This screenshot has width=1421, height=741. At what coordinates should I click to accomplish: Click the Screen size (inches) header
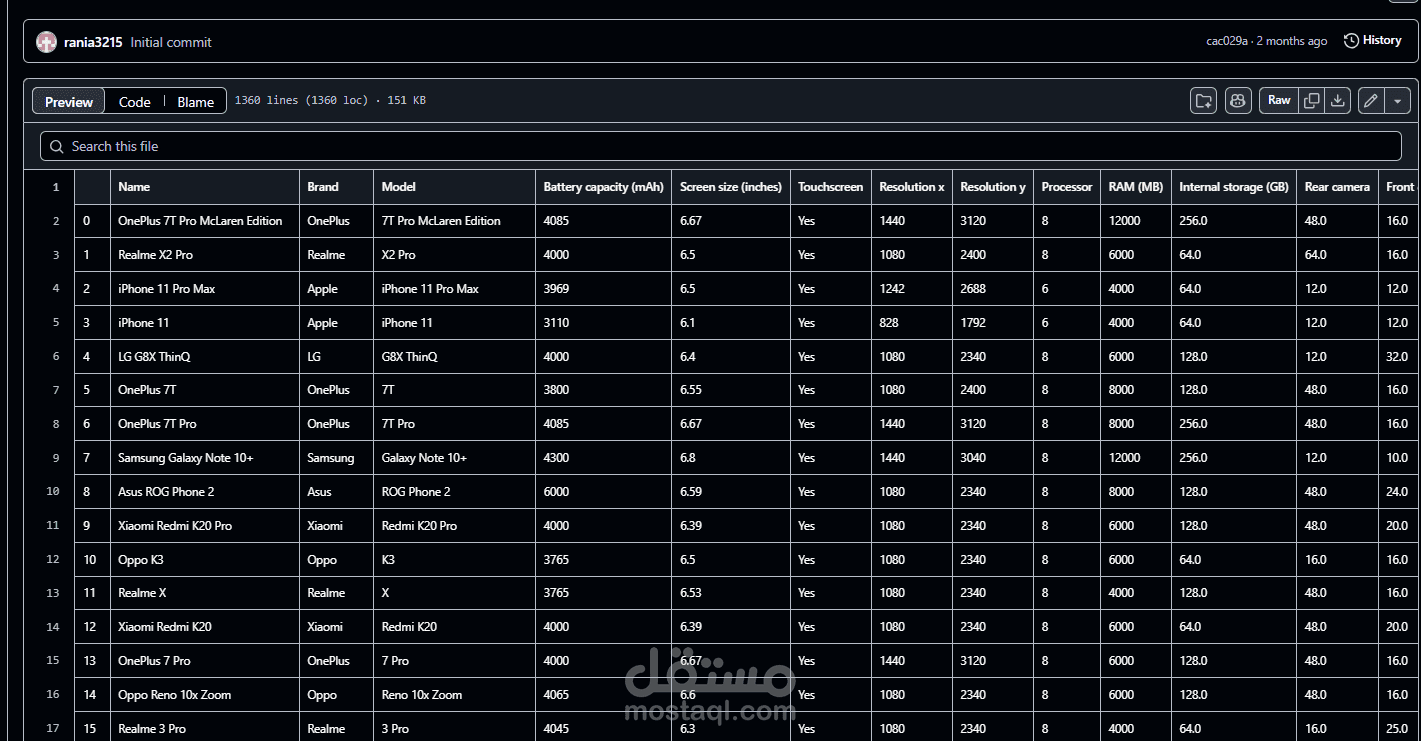[x=731, y=187]
